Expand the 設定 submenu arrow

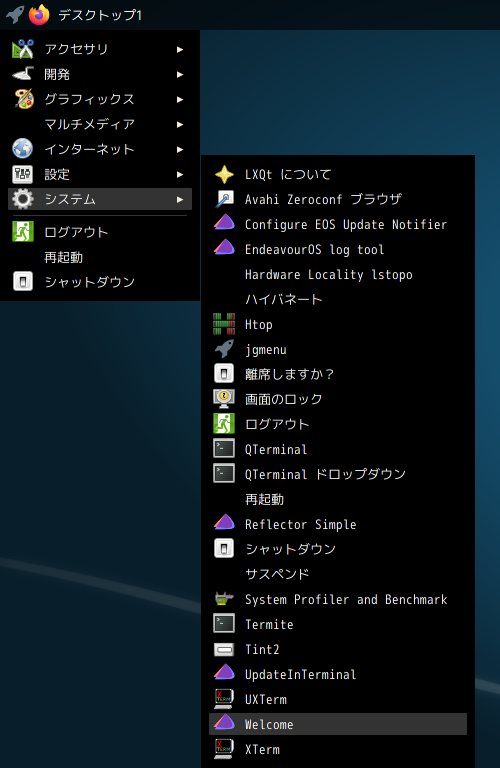180,174
